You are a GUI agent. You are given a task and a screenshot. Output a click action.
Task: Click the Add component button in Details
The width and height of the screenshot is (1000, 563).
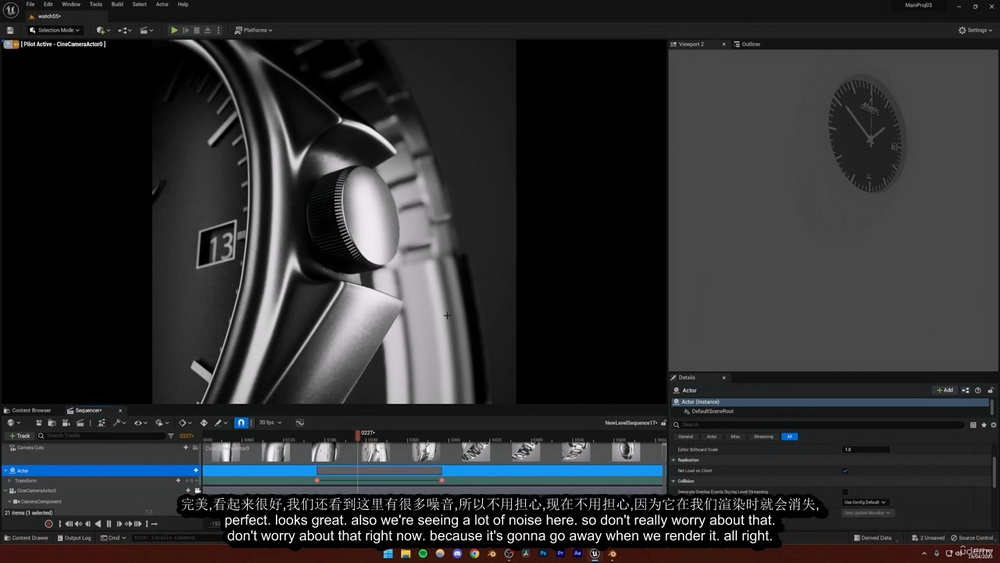[x=945, y=390]
